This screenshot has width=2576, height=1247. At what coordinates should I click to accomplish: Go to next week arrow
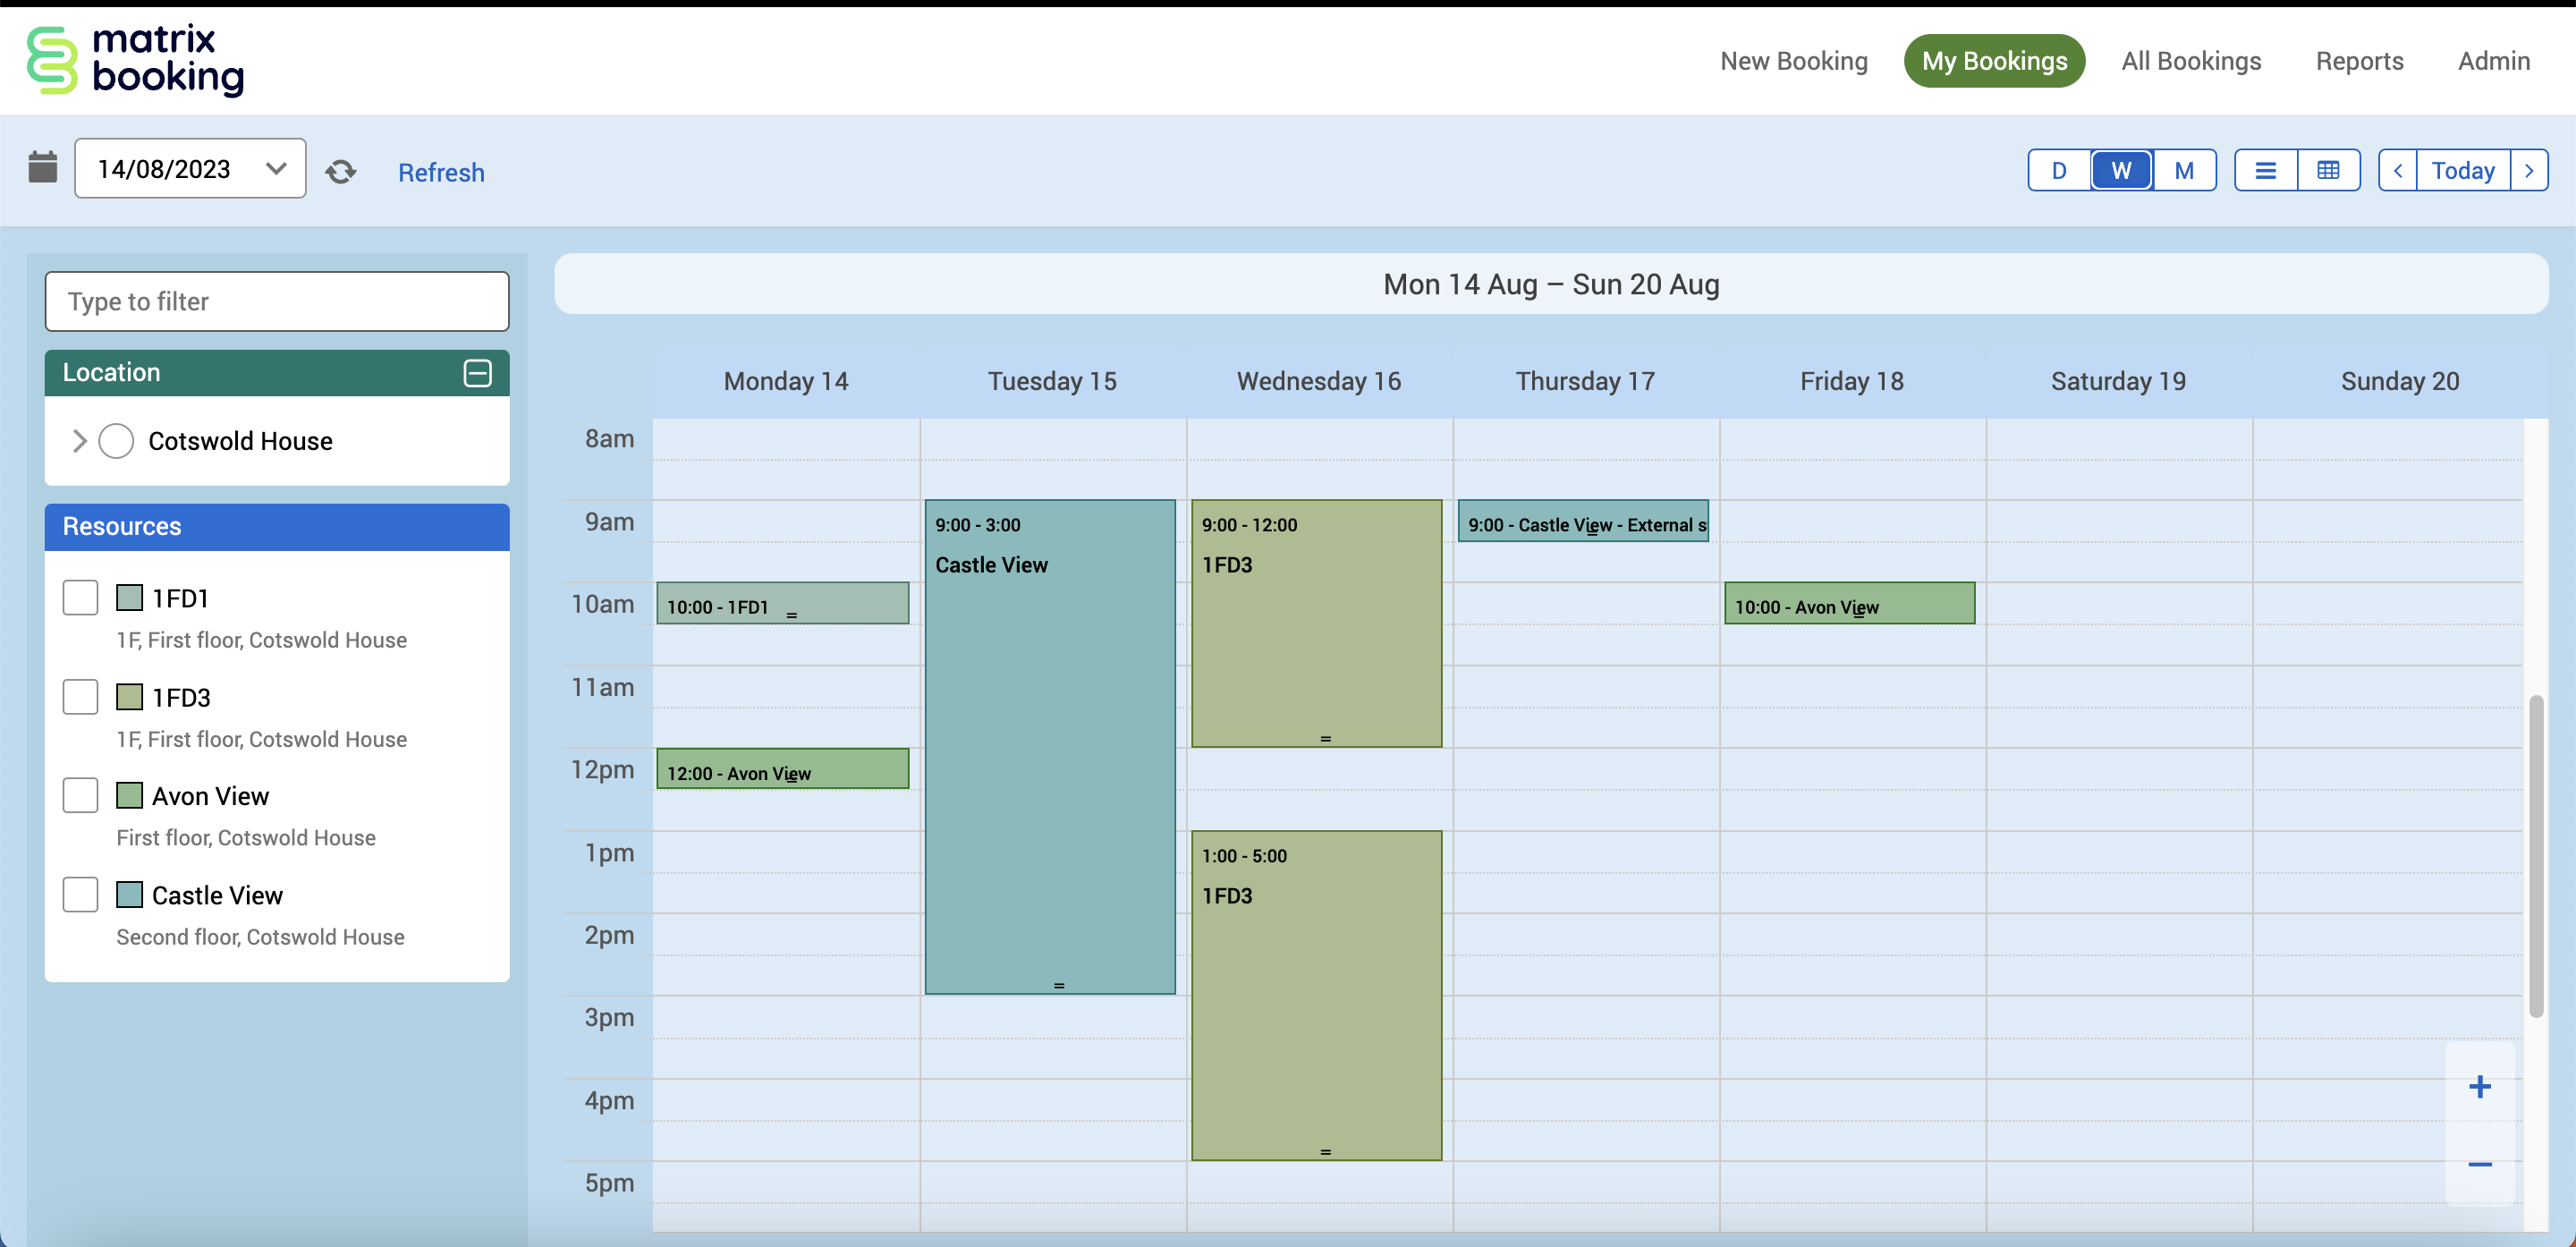click(x=2529, y=171)
